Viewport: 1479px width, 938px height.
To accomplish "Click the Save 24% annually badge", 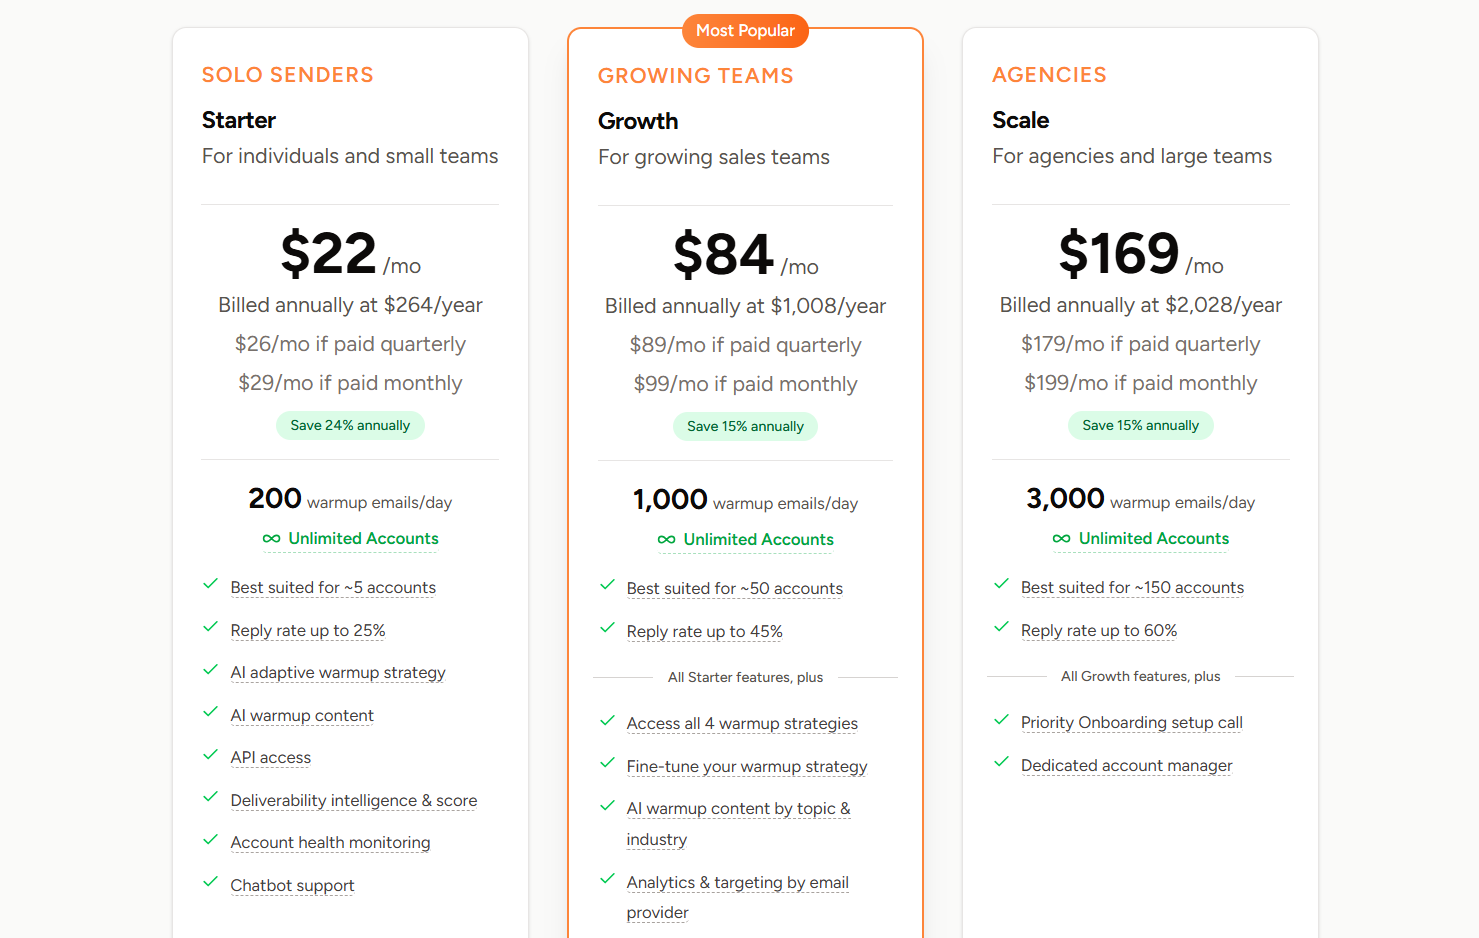I will coord(350,425).
